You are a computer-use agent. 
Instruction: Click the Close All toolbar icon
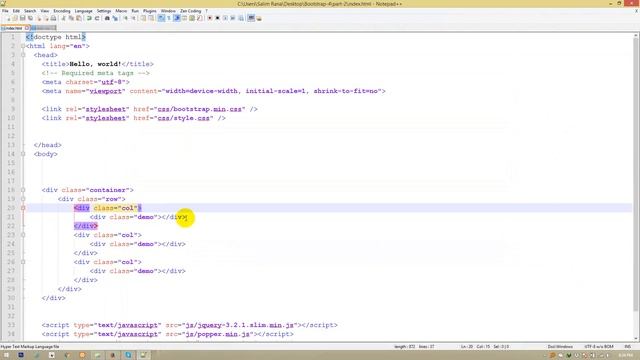coord(47,18)
